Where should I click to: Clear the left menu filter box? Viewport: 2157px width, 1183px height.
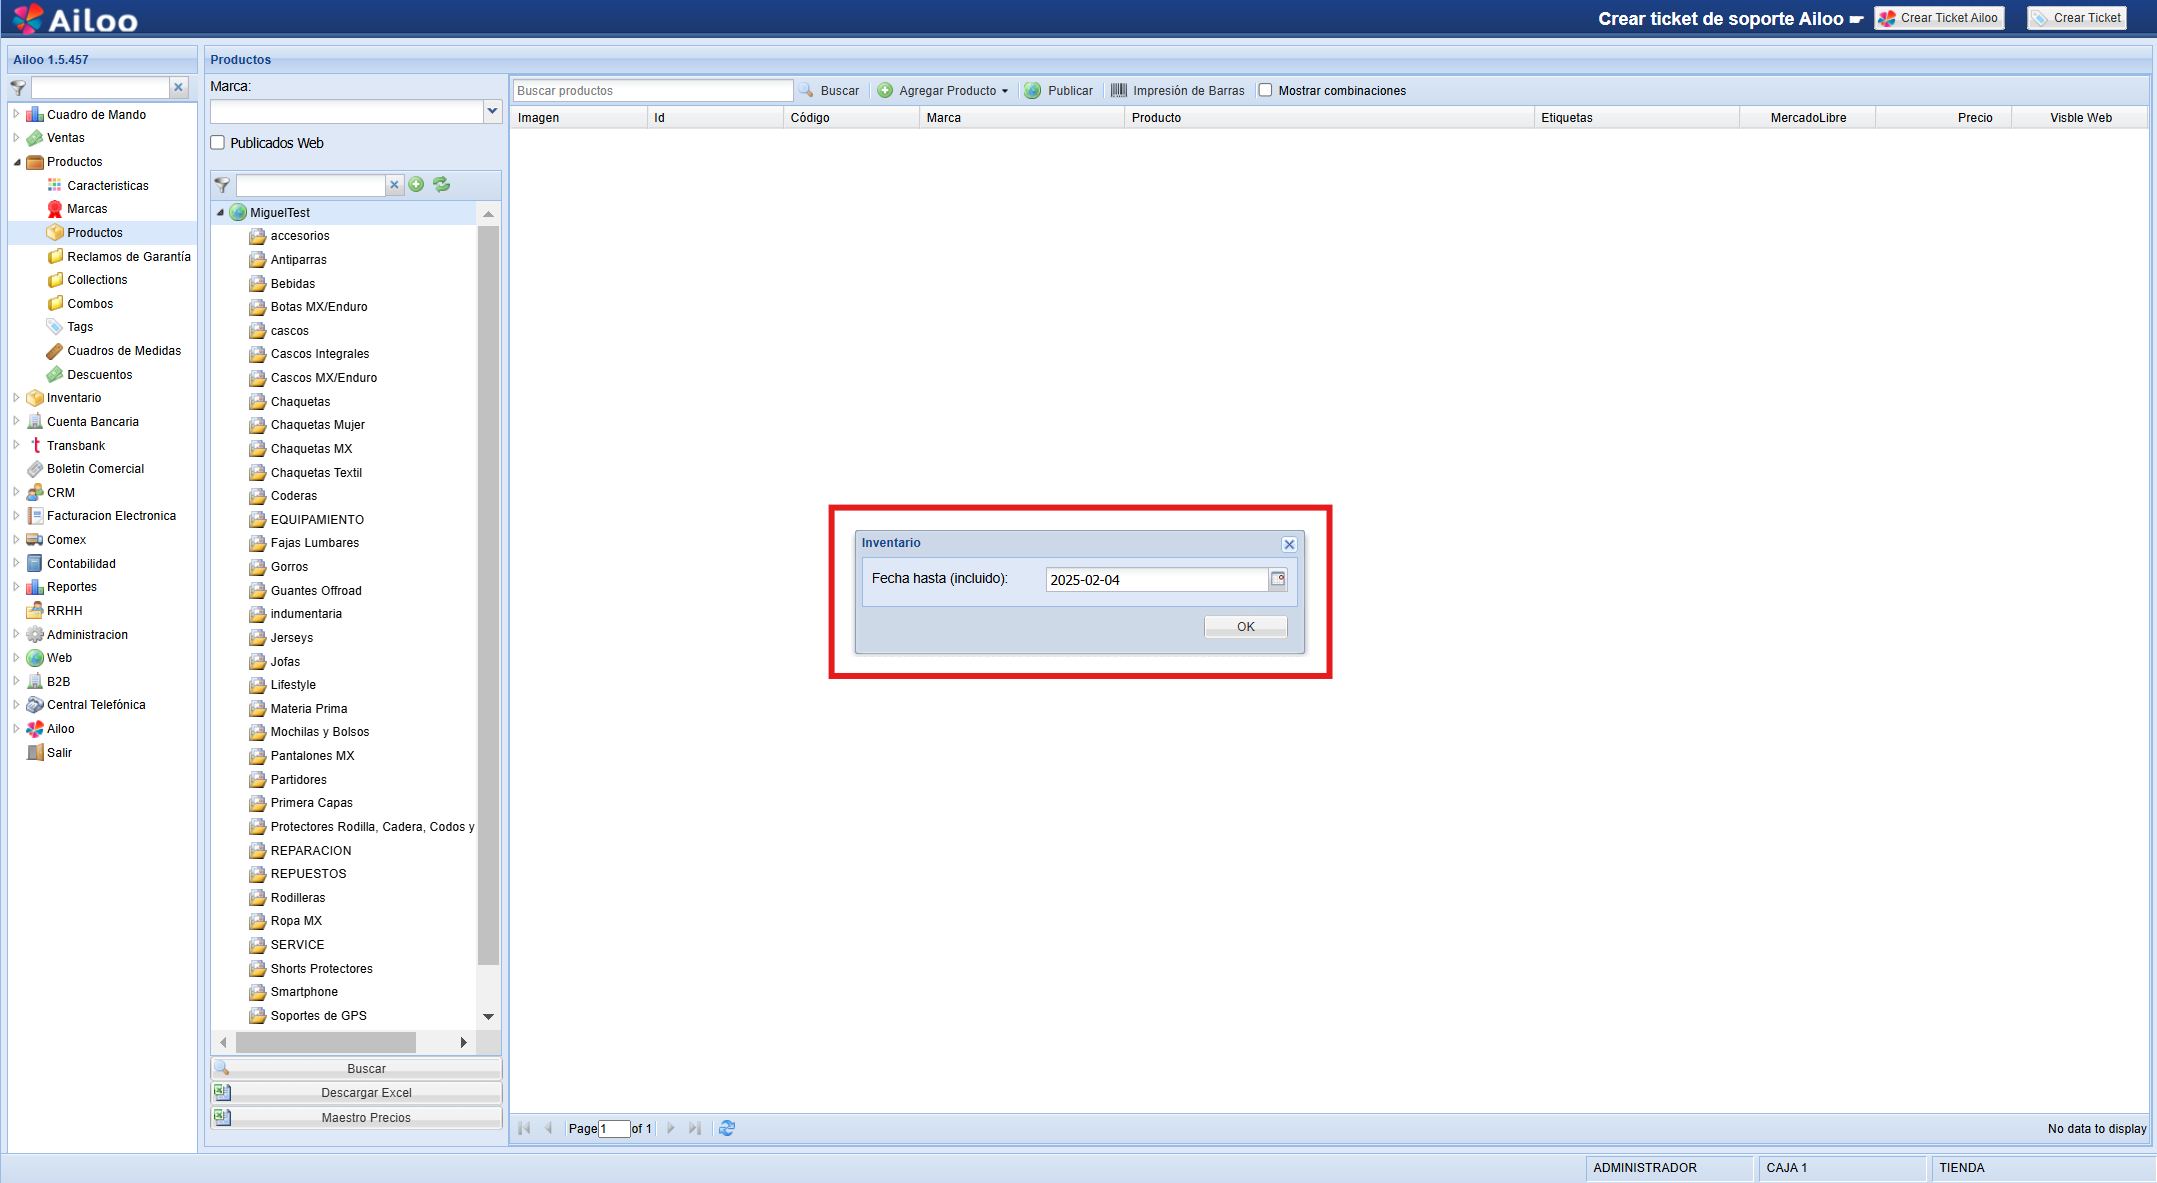pyautogui.click(x=179, y=87)
